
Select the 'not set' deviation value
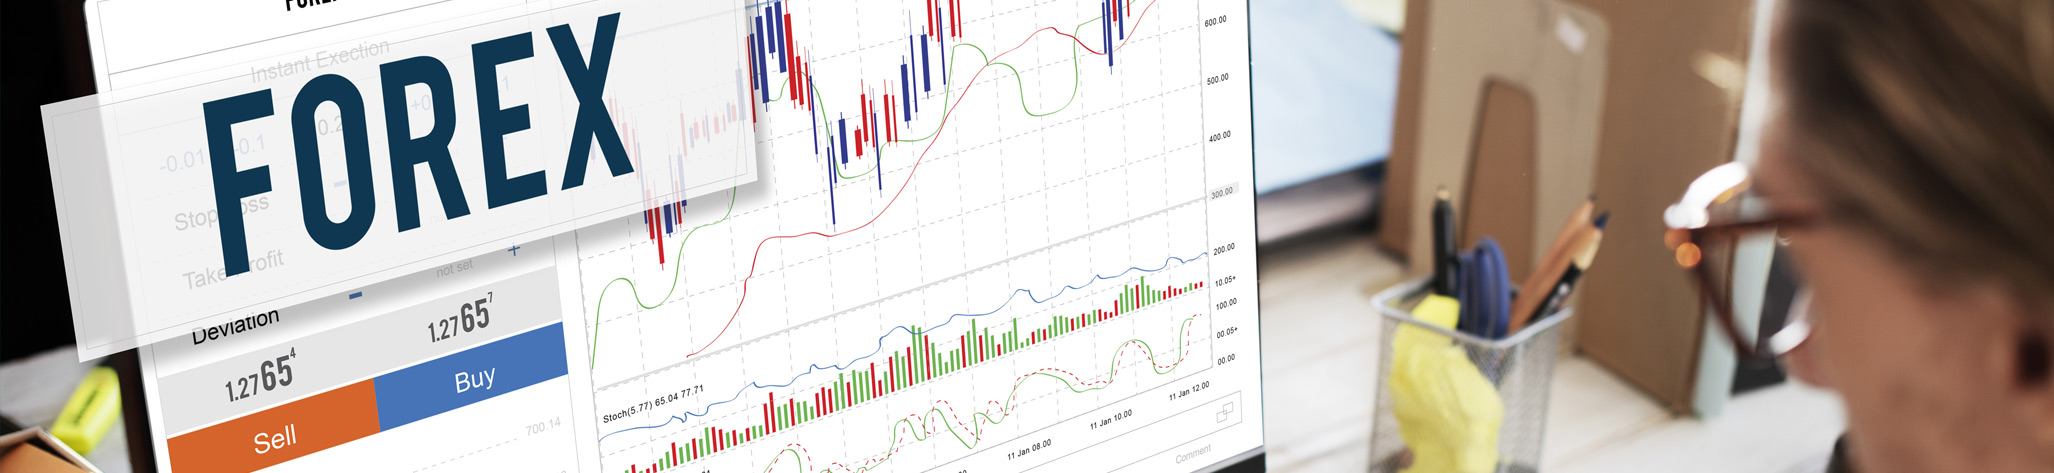tap(454, 268)
